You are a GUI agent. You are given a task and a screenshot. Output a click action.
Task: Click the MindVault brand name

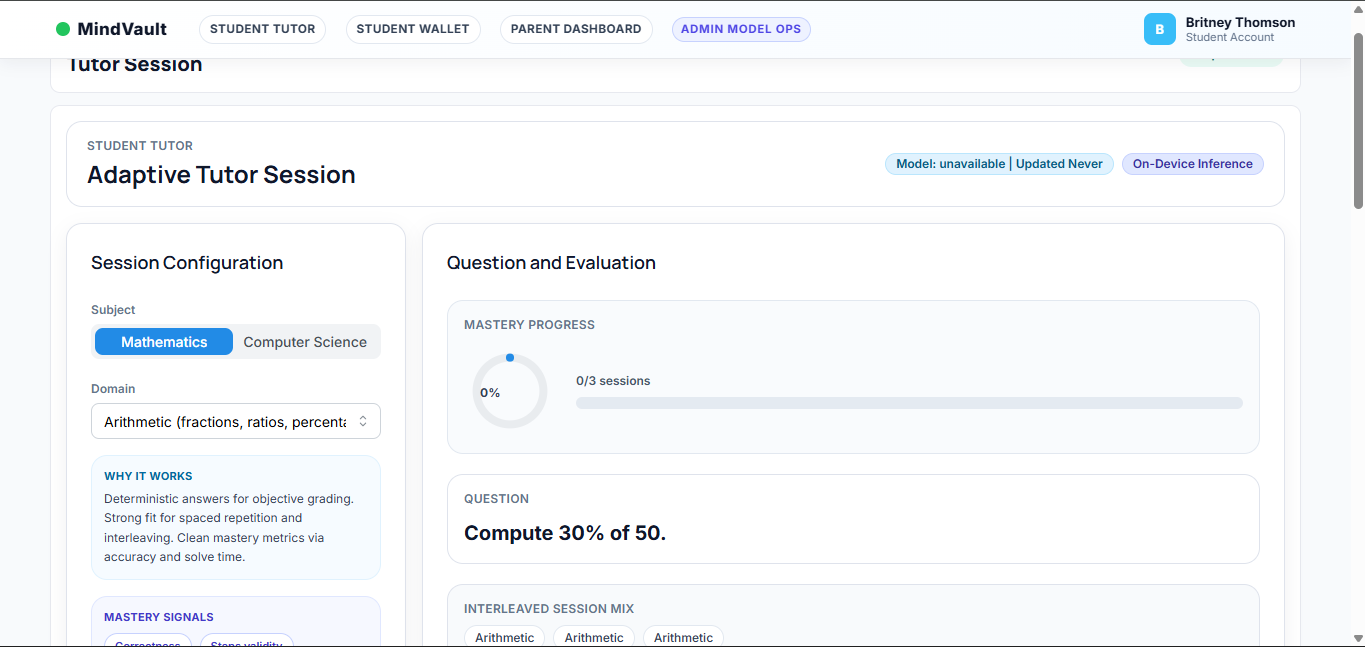click(x=122, y=29)
